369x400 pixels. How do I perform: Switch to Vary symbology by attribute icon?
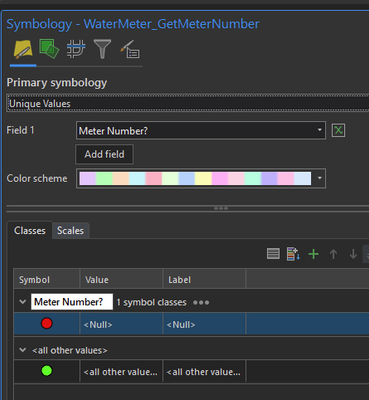[x=49, y=49]
